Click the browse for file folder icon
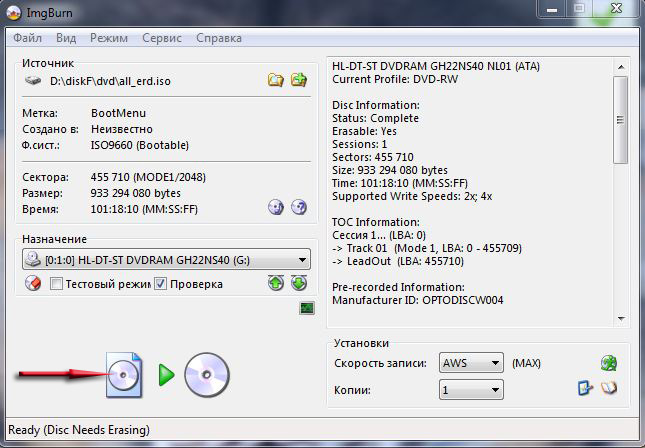The width and height of the screenshot is (645, 448). (x=276, y=79)
